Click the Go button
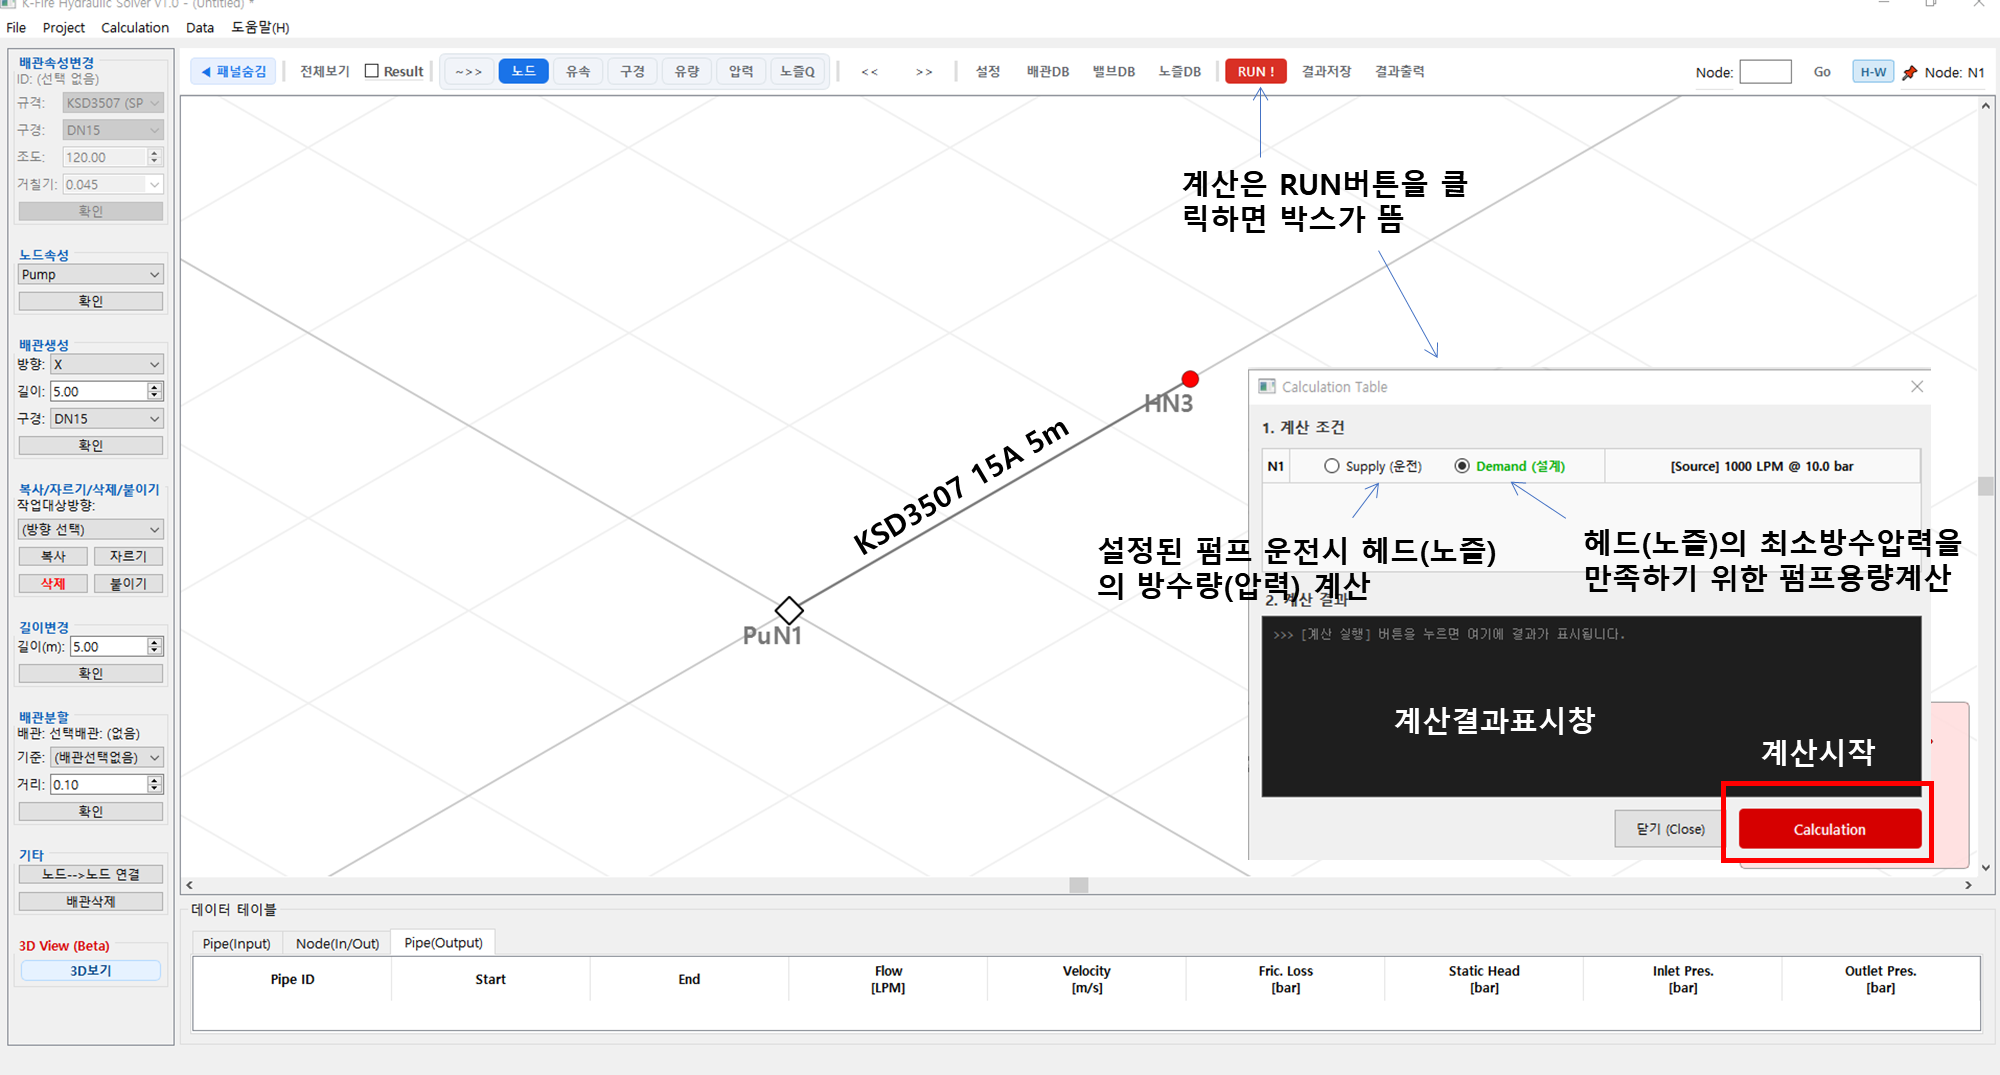Image resolution: width=2000 pixels, height=1075 pixels. (1822, 72)
